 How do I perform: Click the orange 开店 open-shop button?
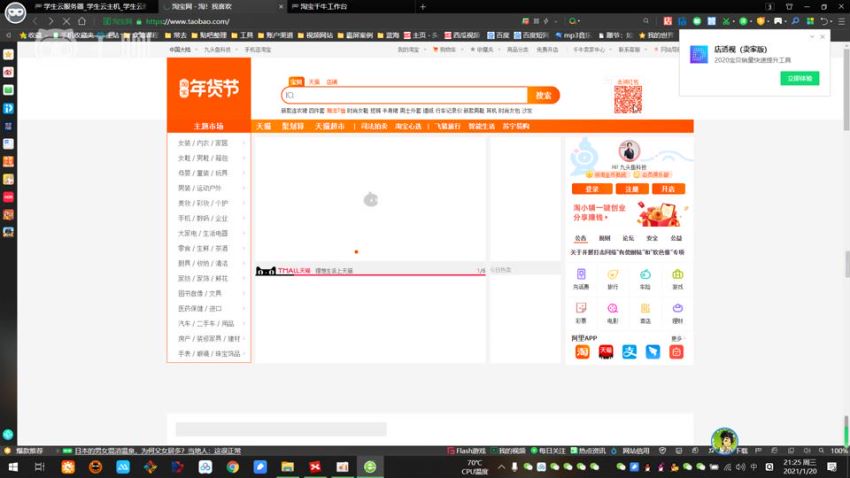[668, 189]
